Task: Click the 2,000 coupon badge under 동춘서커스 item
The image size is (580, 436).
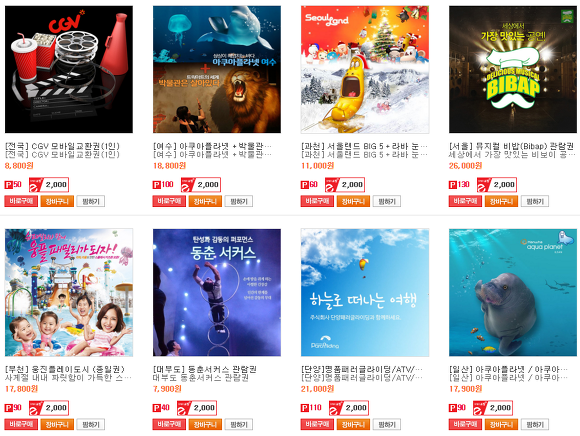Action: pyautogui.click(x=197, y=408)
